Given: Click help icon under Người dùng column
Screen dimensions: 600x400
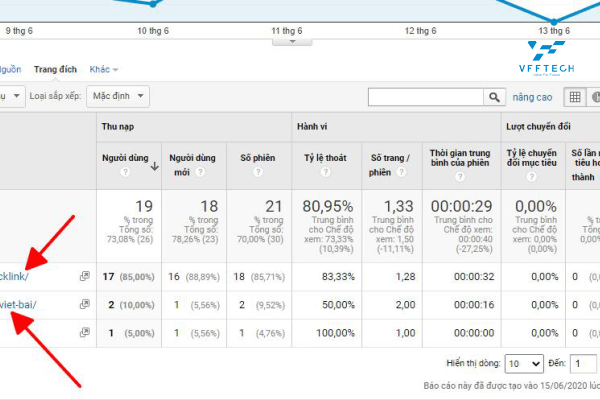Looking at the screenshot, I should [125, 172].
